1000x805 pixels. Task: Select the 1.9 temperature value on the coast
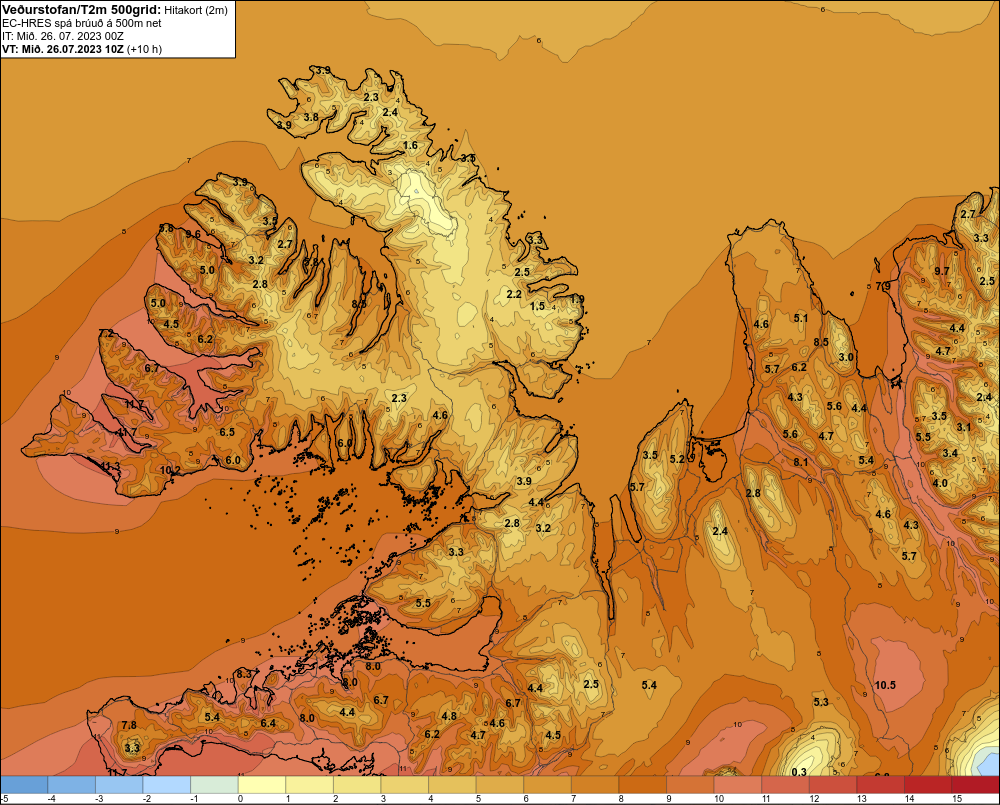(x=577, y=299)
